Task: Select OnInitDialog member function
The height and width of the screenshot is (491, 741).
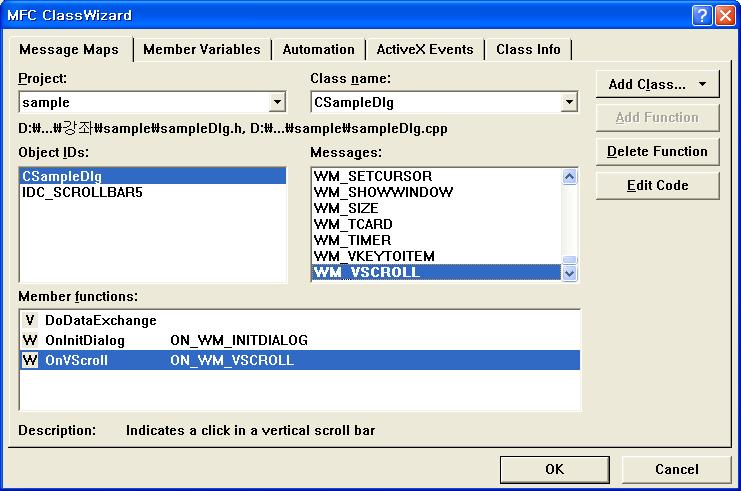Action: 300,340
